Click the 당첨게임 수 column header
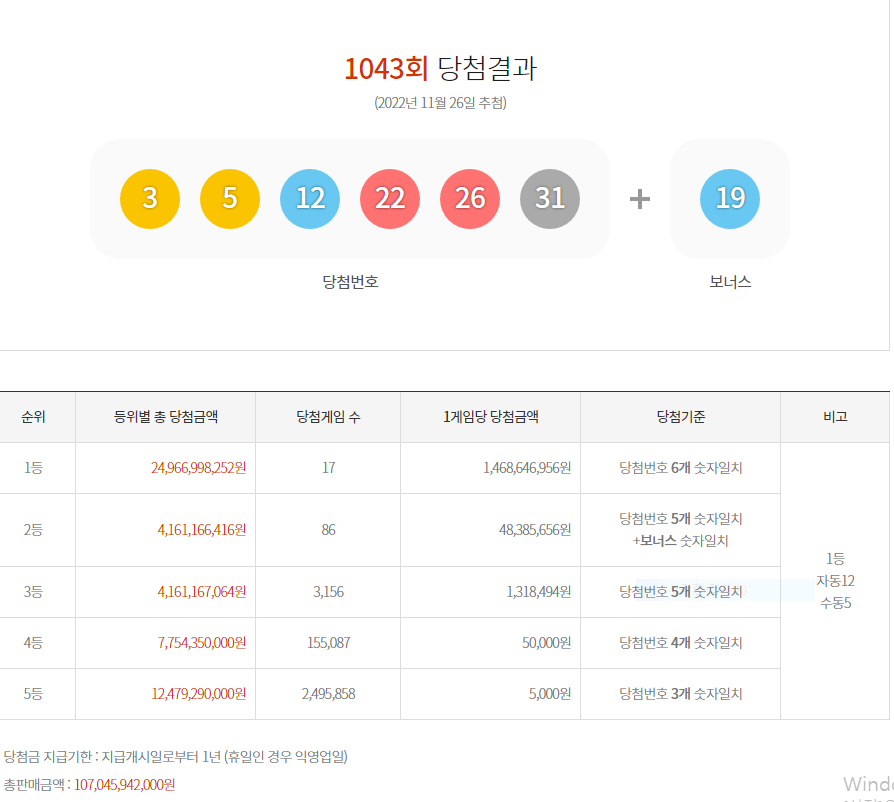The height and width of the screenshot is (802, 894). click(328, 417)
